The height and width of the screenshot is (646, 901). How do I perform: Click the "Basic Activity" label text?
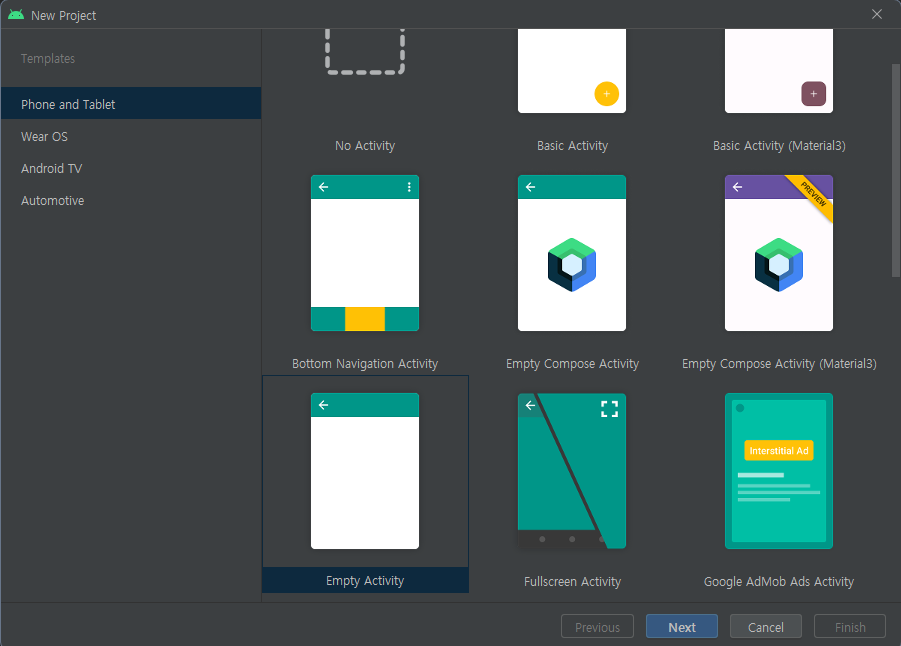[572, 145]
